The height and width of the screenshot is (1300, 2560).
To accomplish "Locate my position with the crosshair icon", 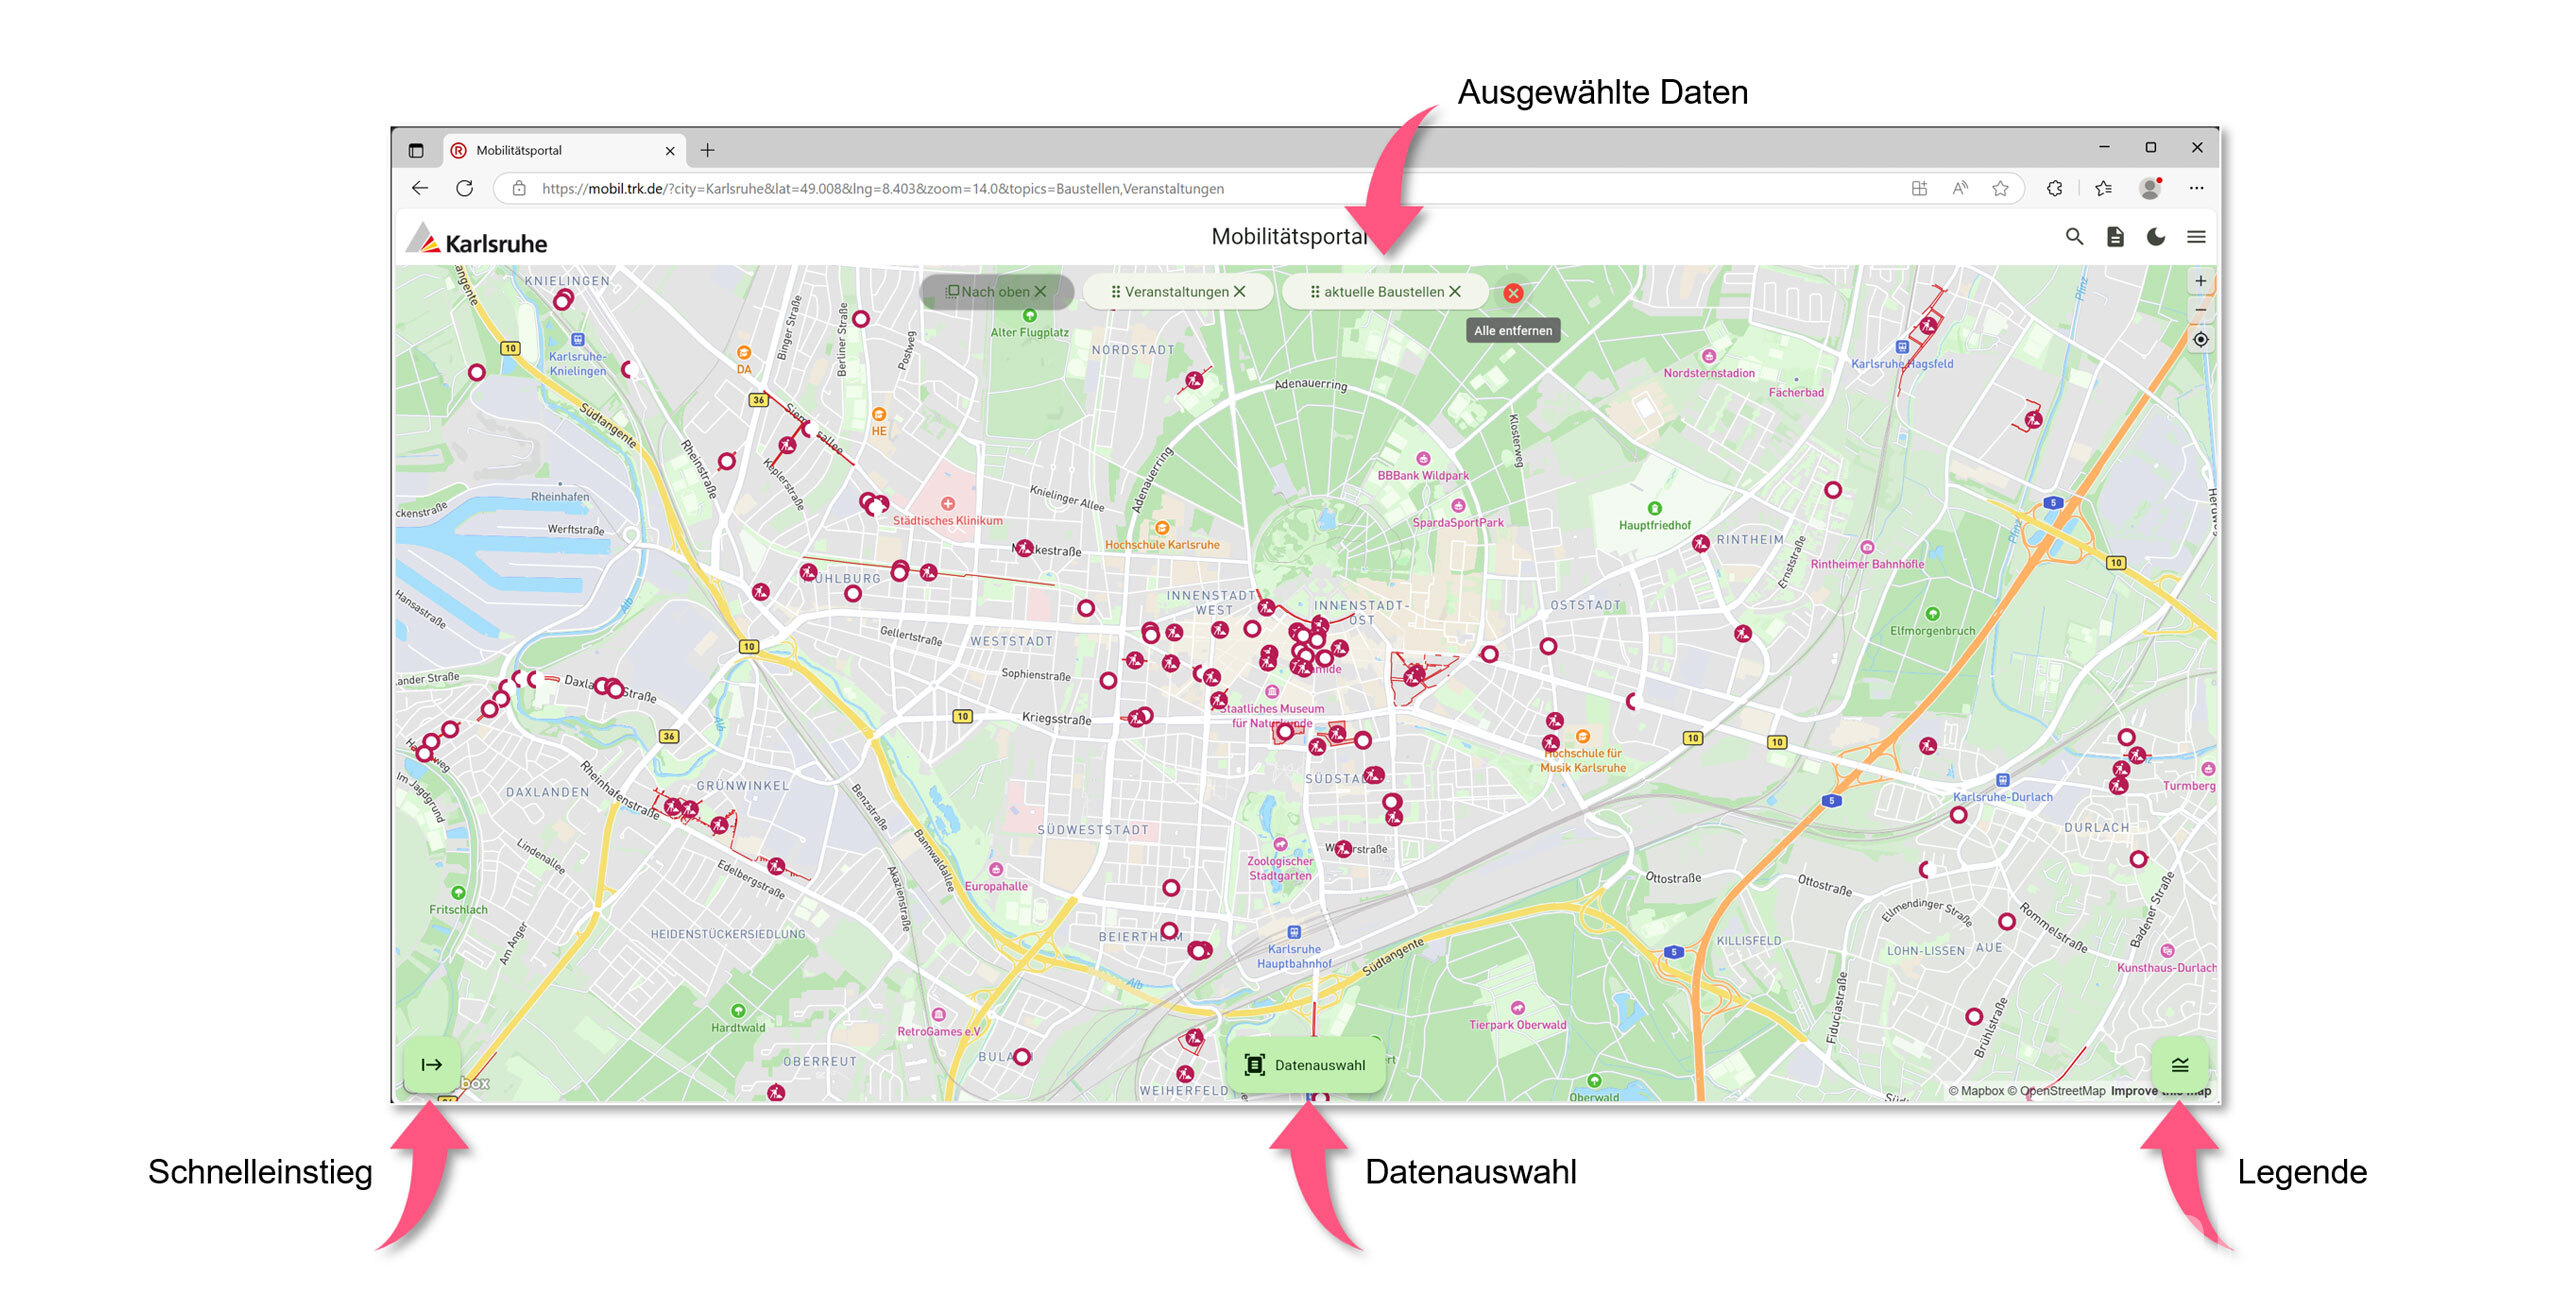I will click(x=2200, y=340).
